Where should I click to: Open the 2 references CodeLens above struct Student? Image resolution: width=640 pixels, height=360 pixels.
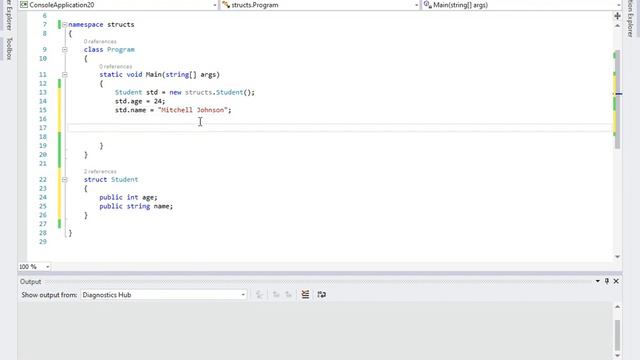(100, 171)
